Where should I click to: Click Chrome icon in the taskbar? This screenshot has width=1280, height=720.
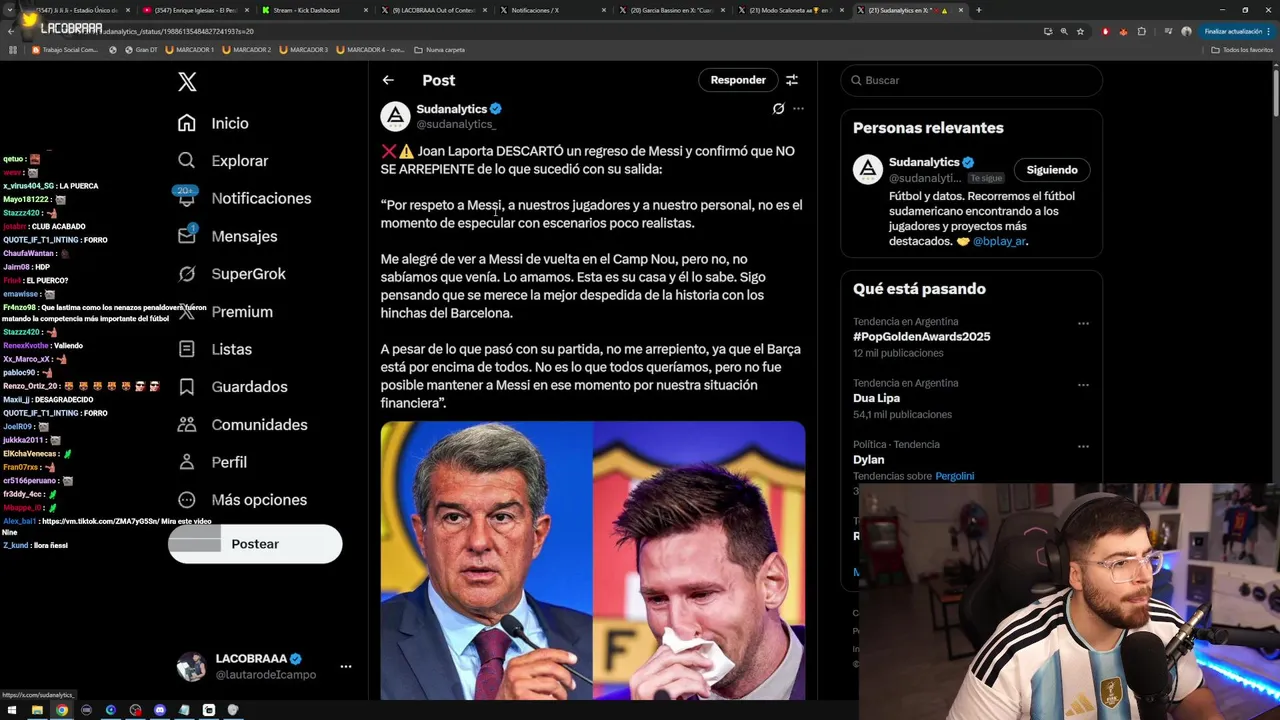(62, 710)
